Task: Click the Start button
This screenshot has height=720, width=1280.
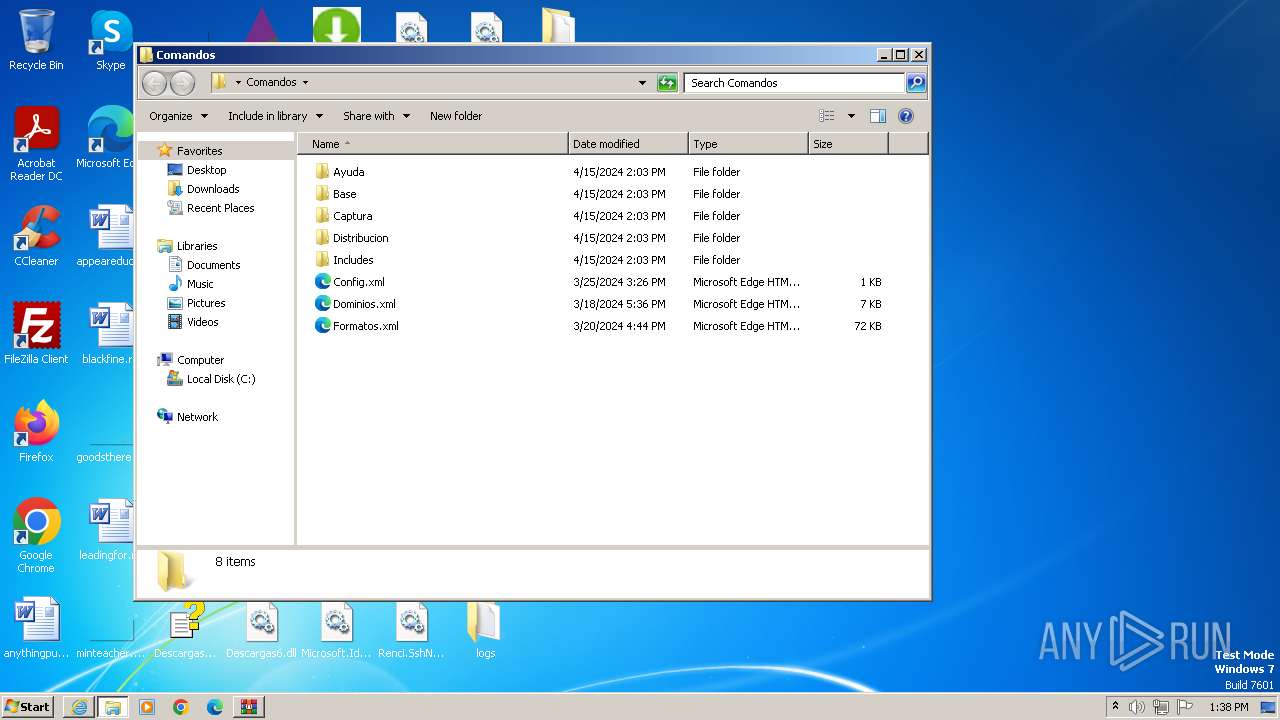Action: tap(29, 707)
